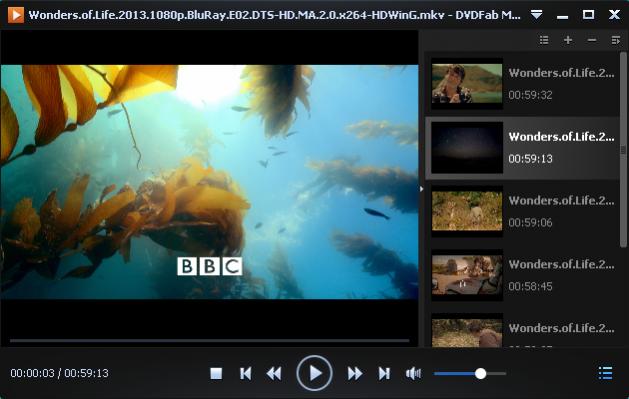Open the title bar dropdown menu arrow
629x399 pixels.
click(x=536, y=15)
